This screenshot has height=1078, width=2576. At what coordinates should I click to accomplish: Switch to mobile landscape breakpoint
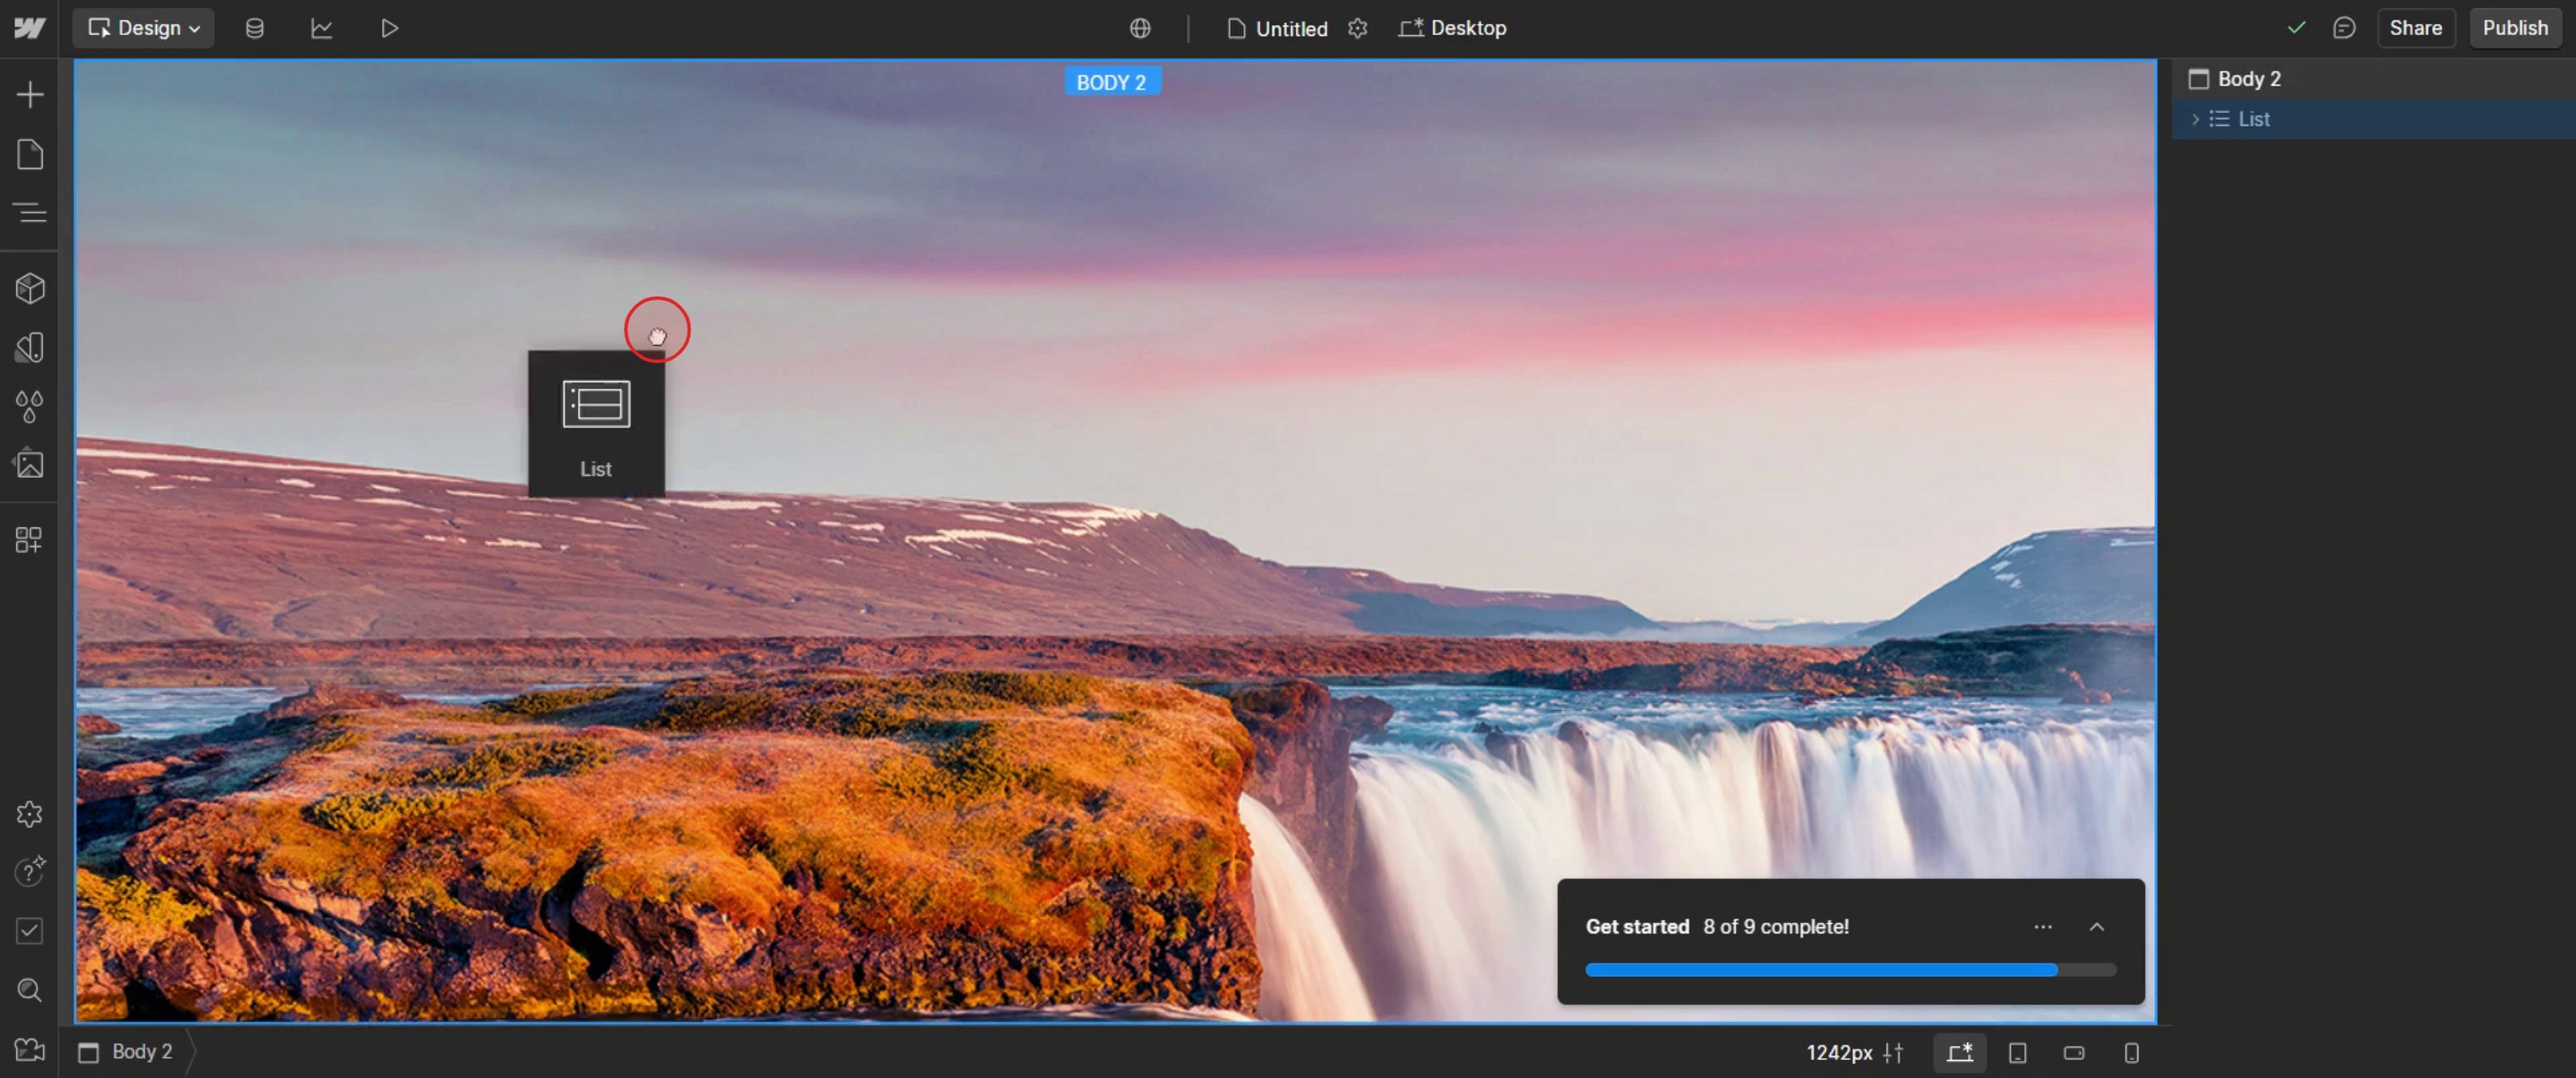pos(2074,1052)
